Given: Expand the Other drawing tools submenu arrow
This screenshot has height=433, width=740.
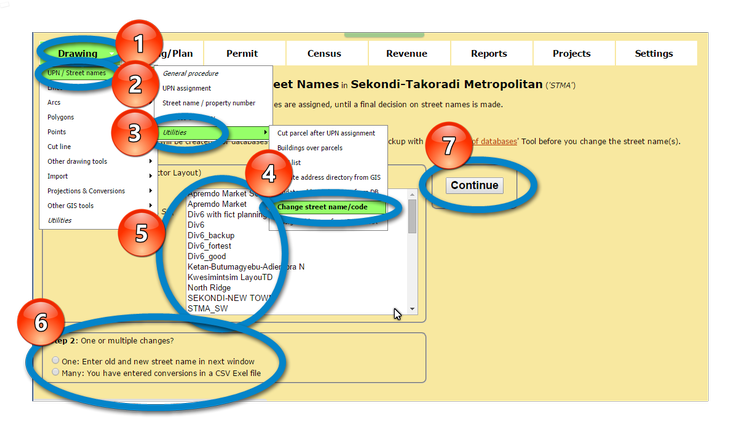Looking at the screenshot, I should click(x=150, y=161).
